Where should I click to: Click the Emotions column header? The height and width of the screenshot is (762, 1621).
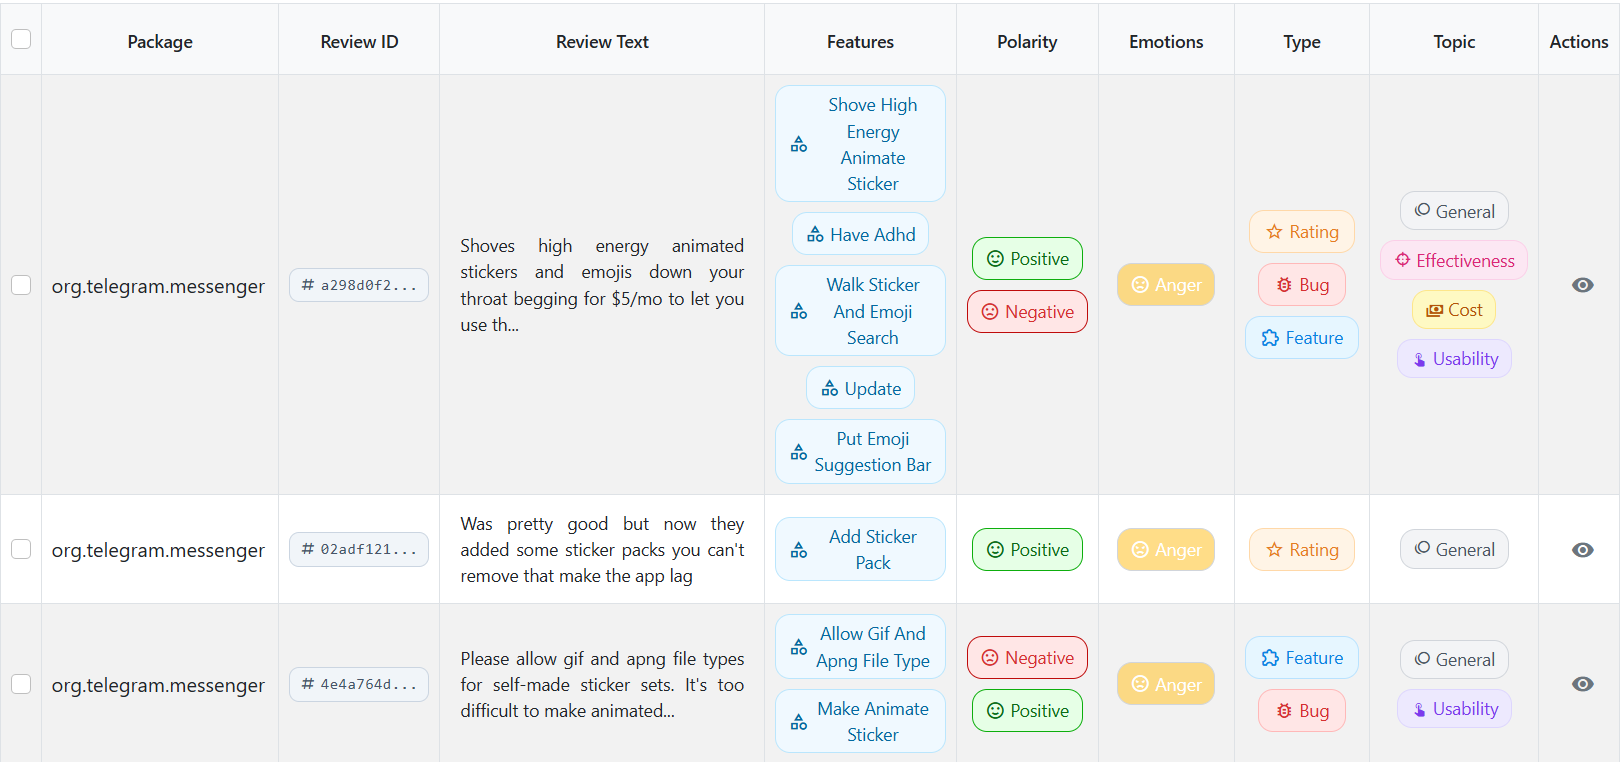pos(1166,42)
